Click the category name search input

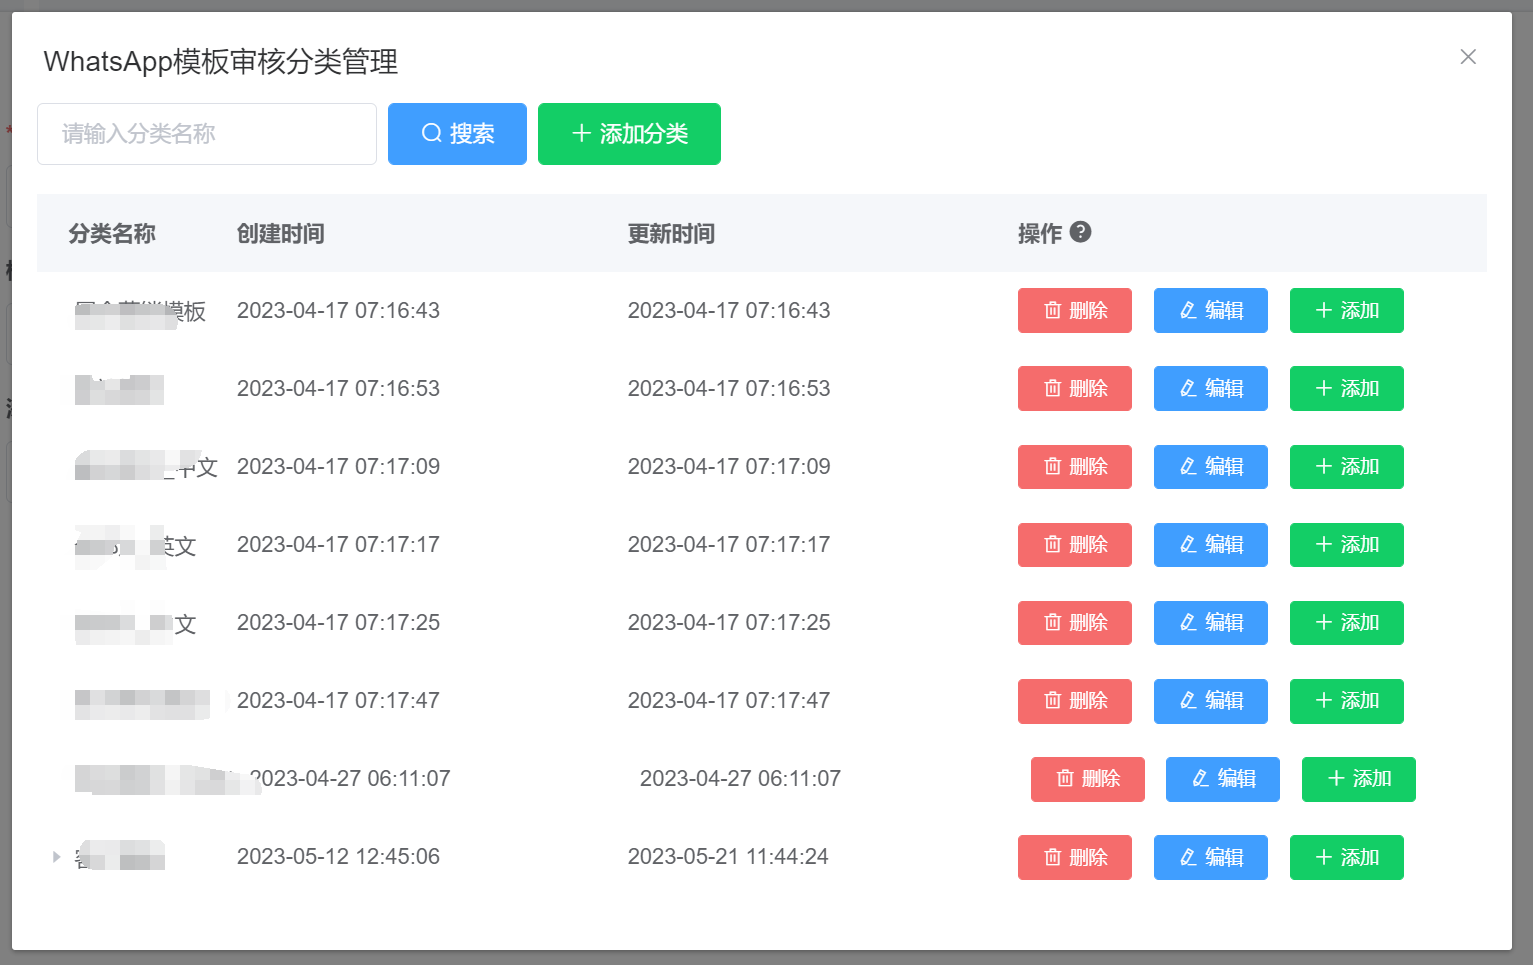tap(207, 134)
